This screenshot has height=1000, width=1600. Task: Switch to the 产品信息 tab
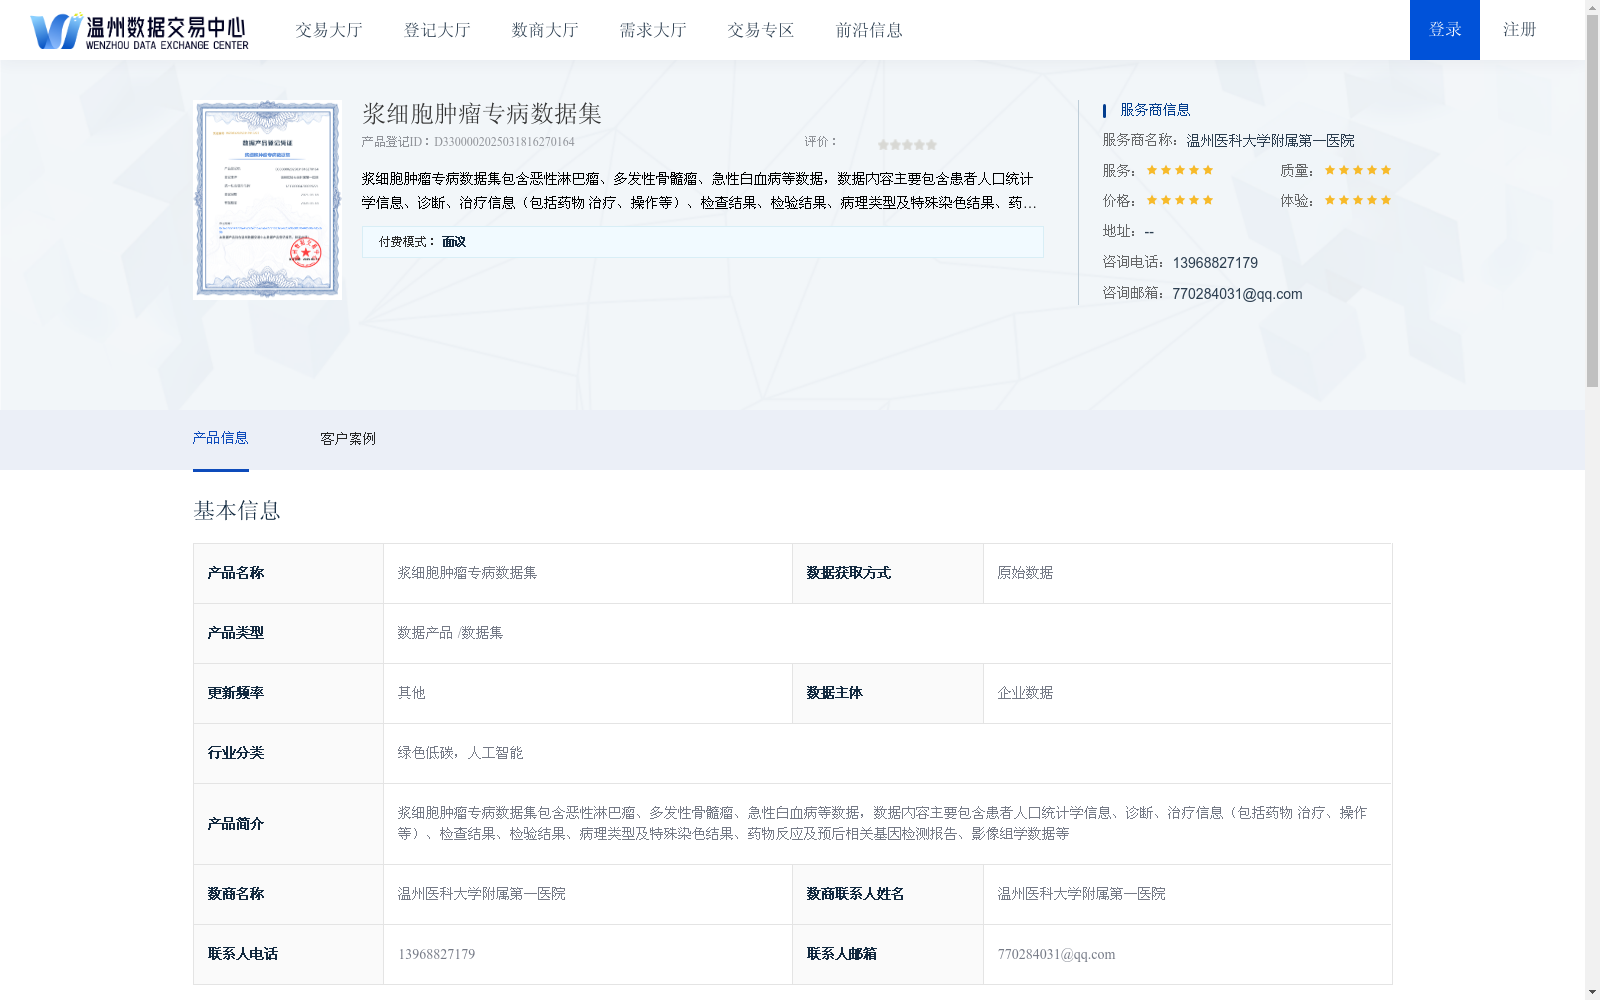pyautogui.click(x=220, y=438)
